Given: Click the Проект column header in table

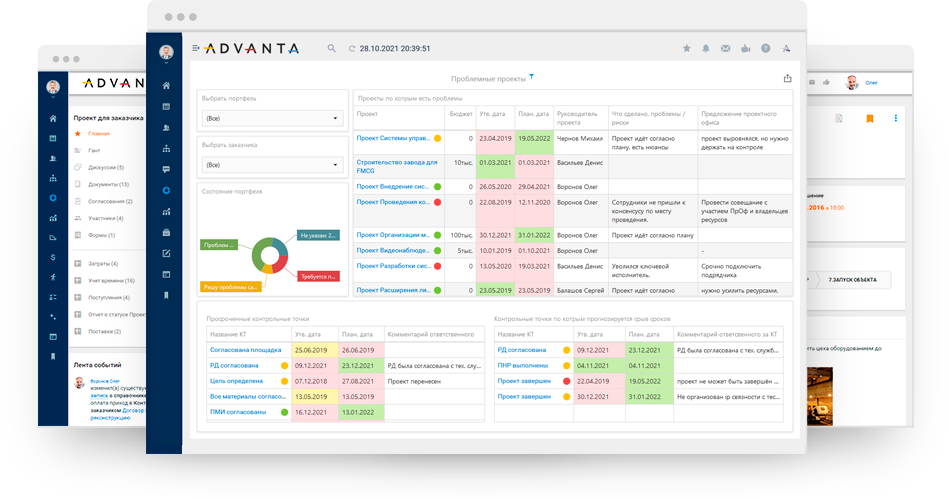Looking at the screenshot, I should [367, 114].
